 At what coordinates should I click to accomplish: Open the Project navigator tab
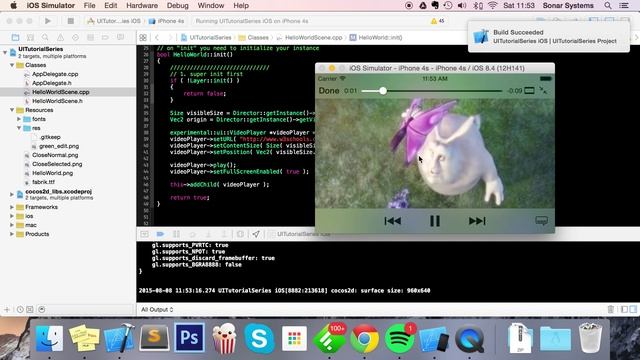tap(16, 38)
